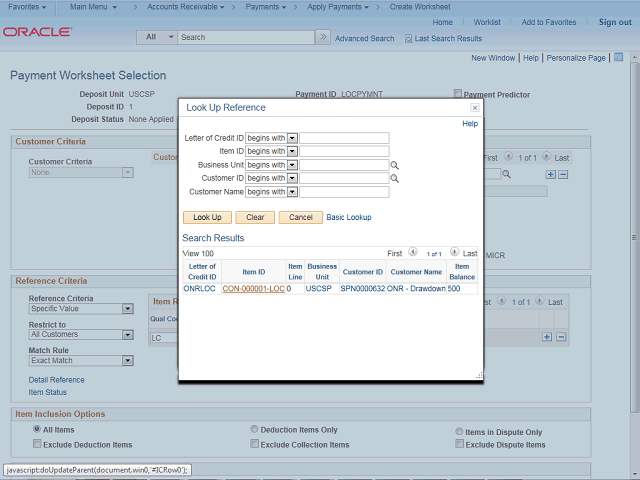This screenshot has height=480, width=640.
Task: Open Customer ID lookup magnifier
Action: point(395,178)
